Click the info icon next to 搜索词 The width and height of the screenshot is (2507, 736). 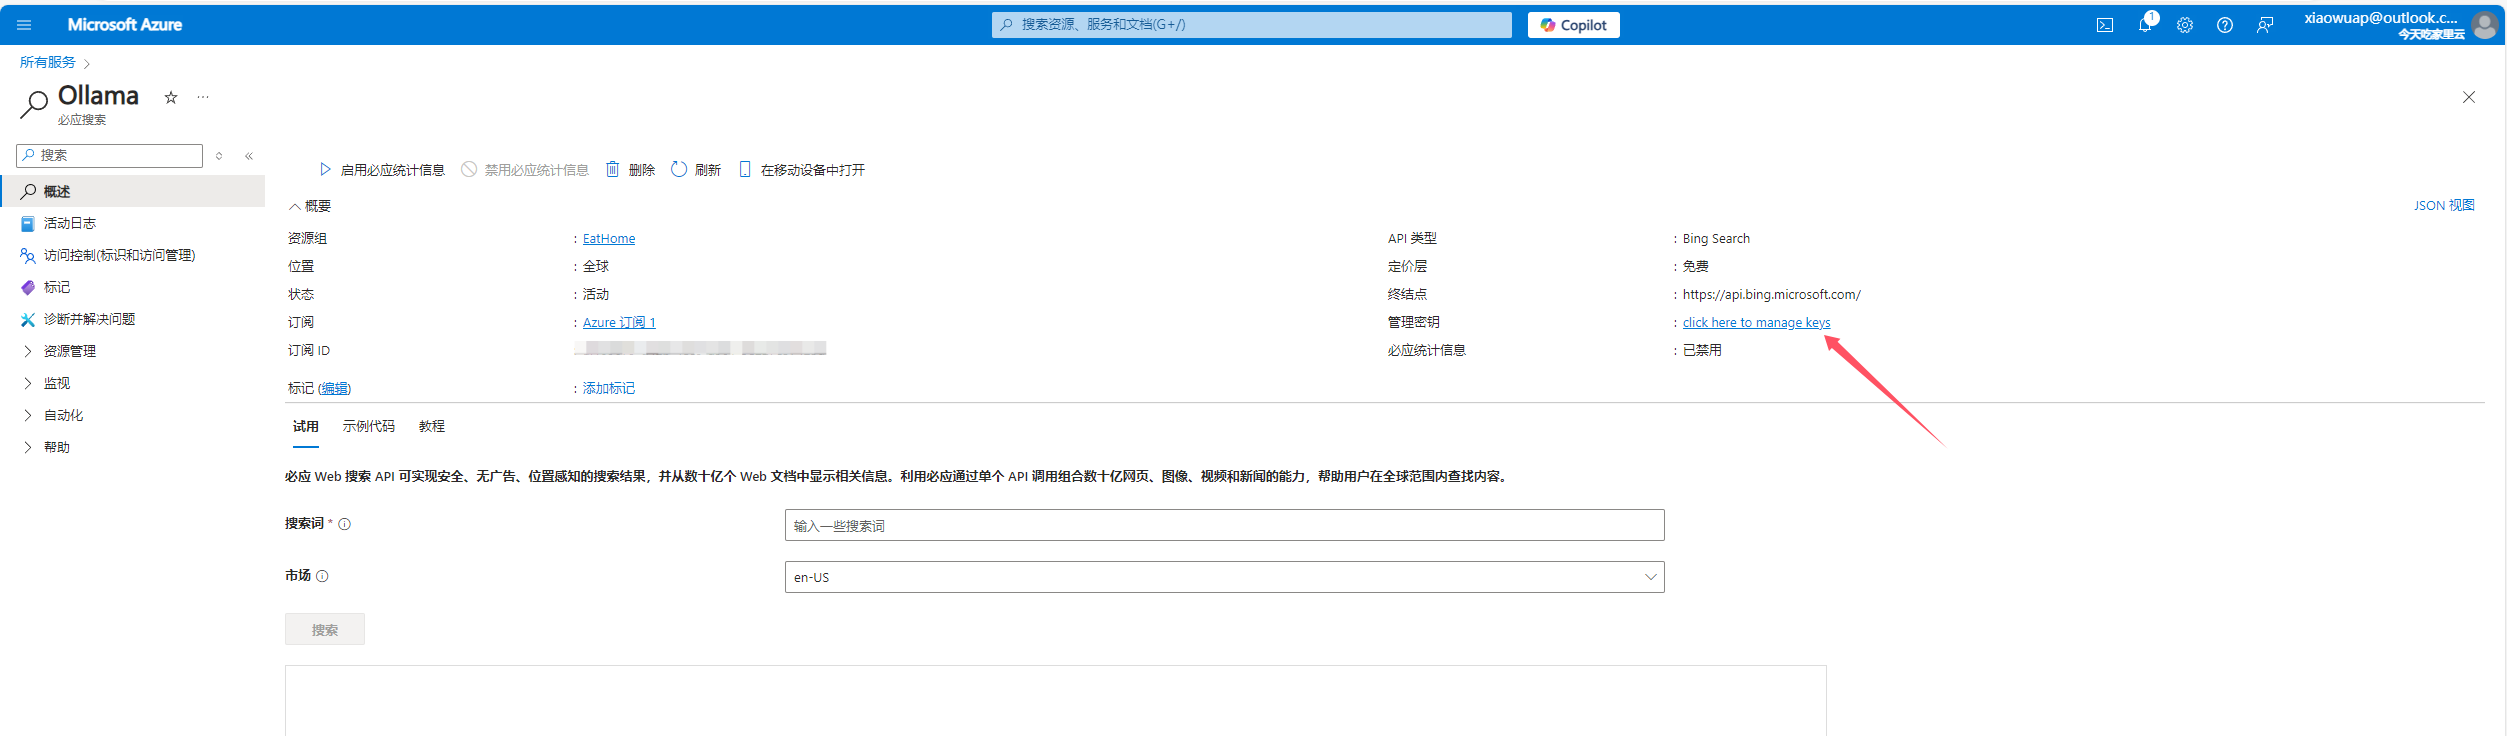tap(345, 524)
